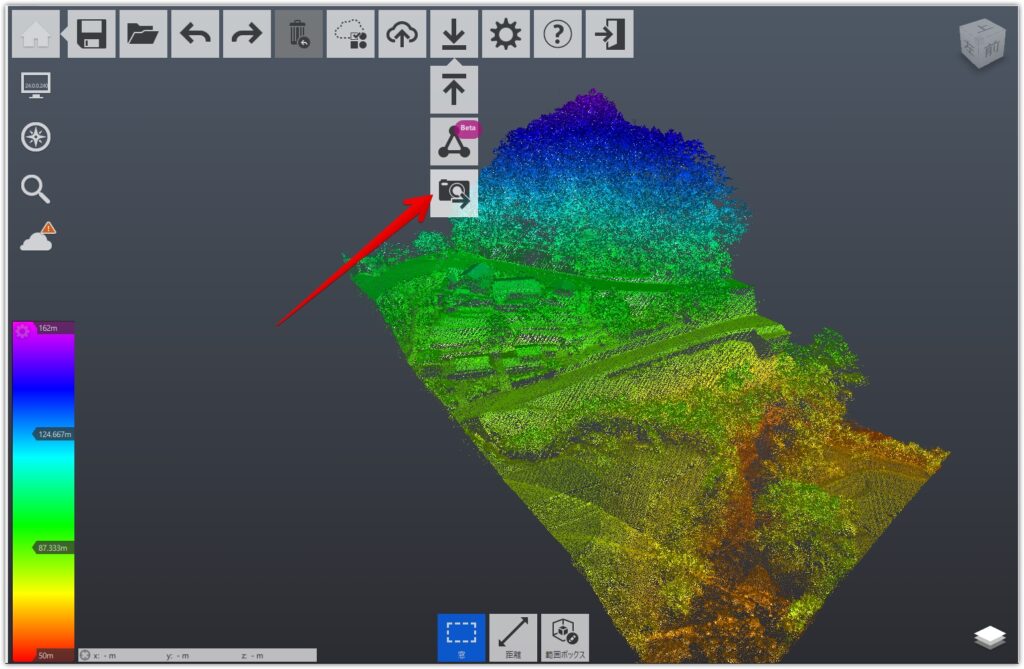Select the screenshot export icon marked by red arrow
The height and width of the screenshot is (669, 1024).
click(x=455, y=192)
